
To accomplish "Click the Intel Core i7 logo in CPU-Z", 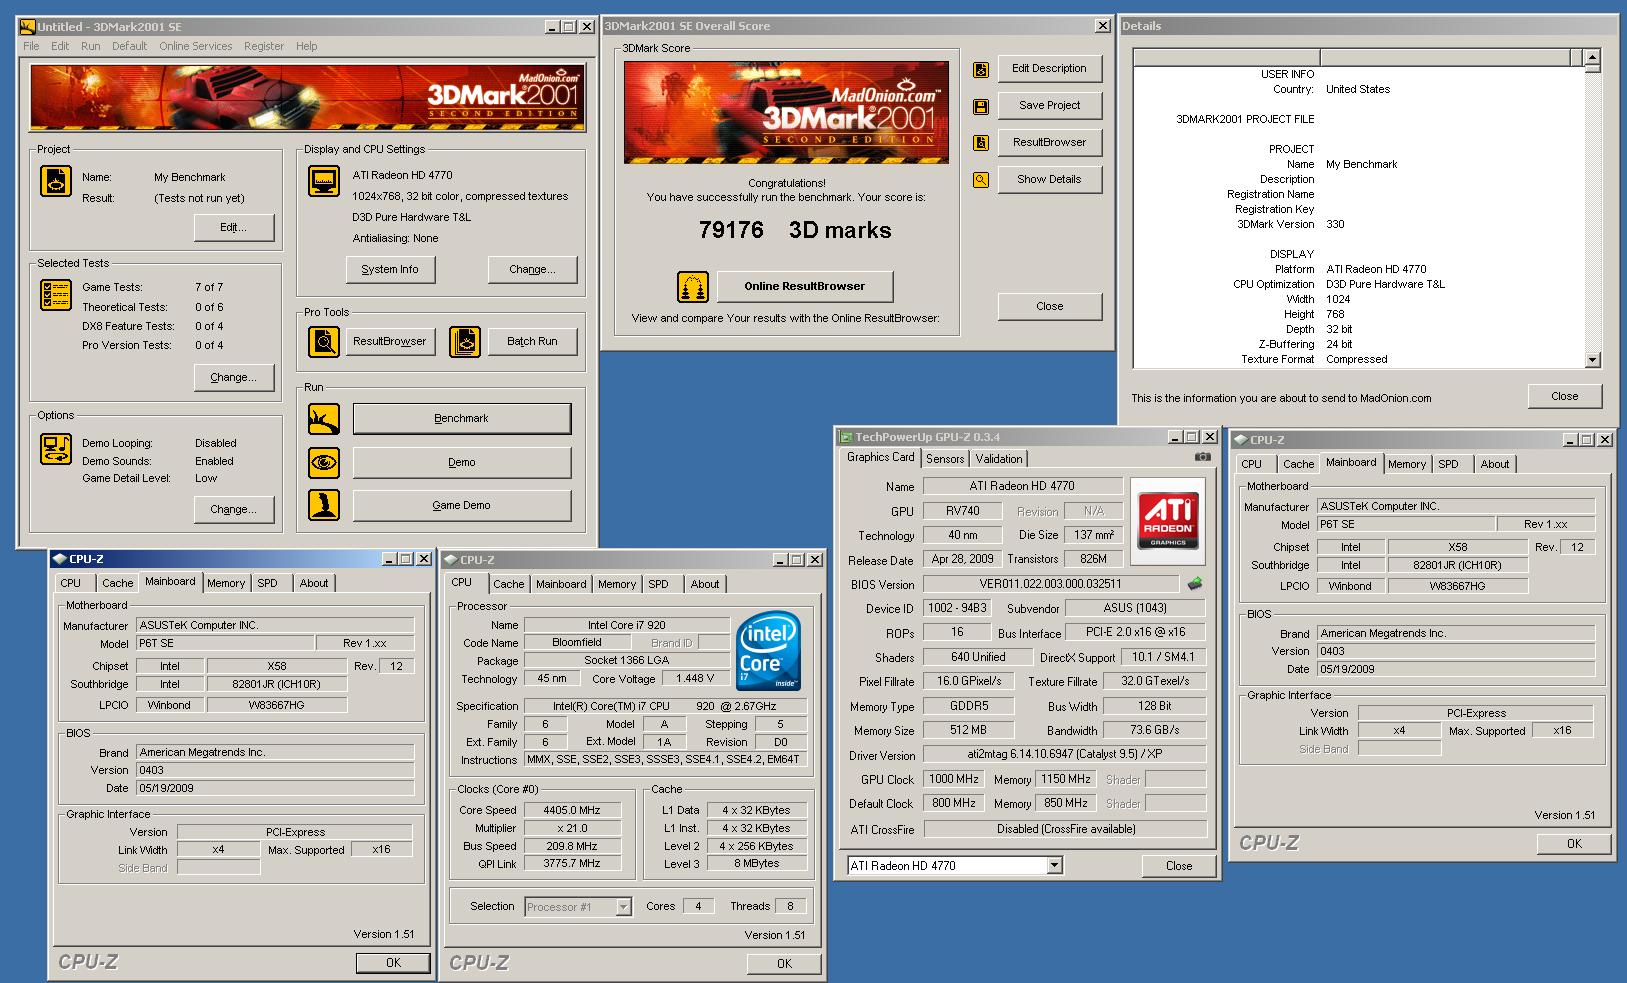I will tap(768, 650).
